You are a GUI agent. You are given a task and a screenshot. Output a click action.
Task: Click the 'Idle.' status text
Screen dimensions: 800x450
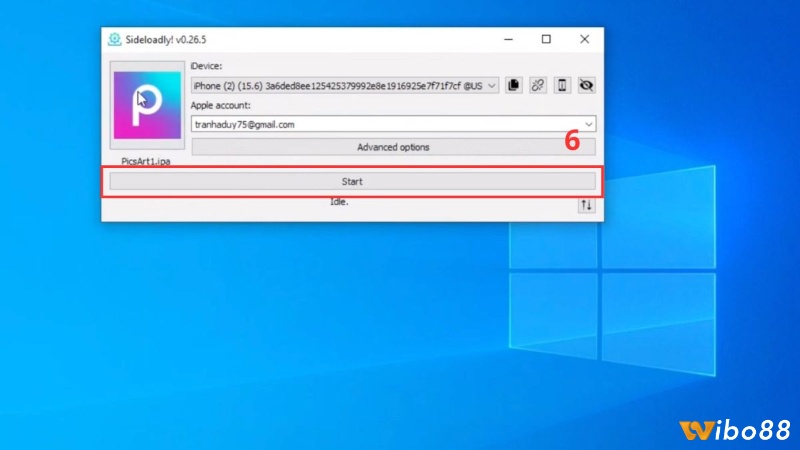tap(339, 202)
